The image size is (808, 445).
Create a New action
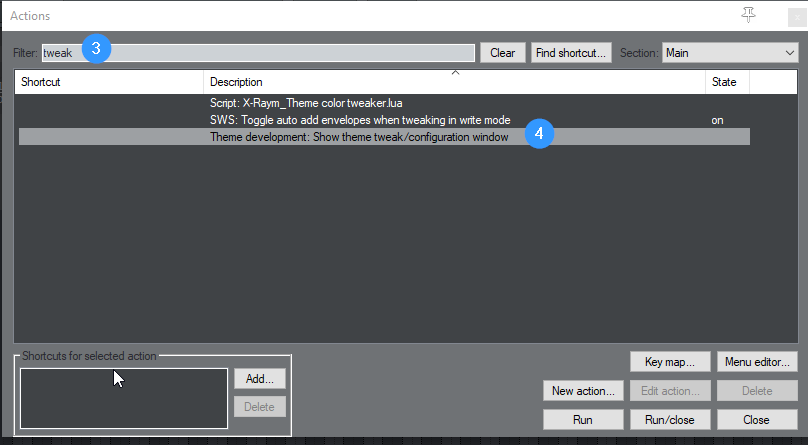click(x=583, y=390)
